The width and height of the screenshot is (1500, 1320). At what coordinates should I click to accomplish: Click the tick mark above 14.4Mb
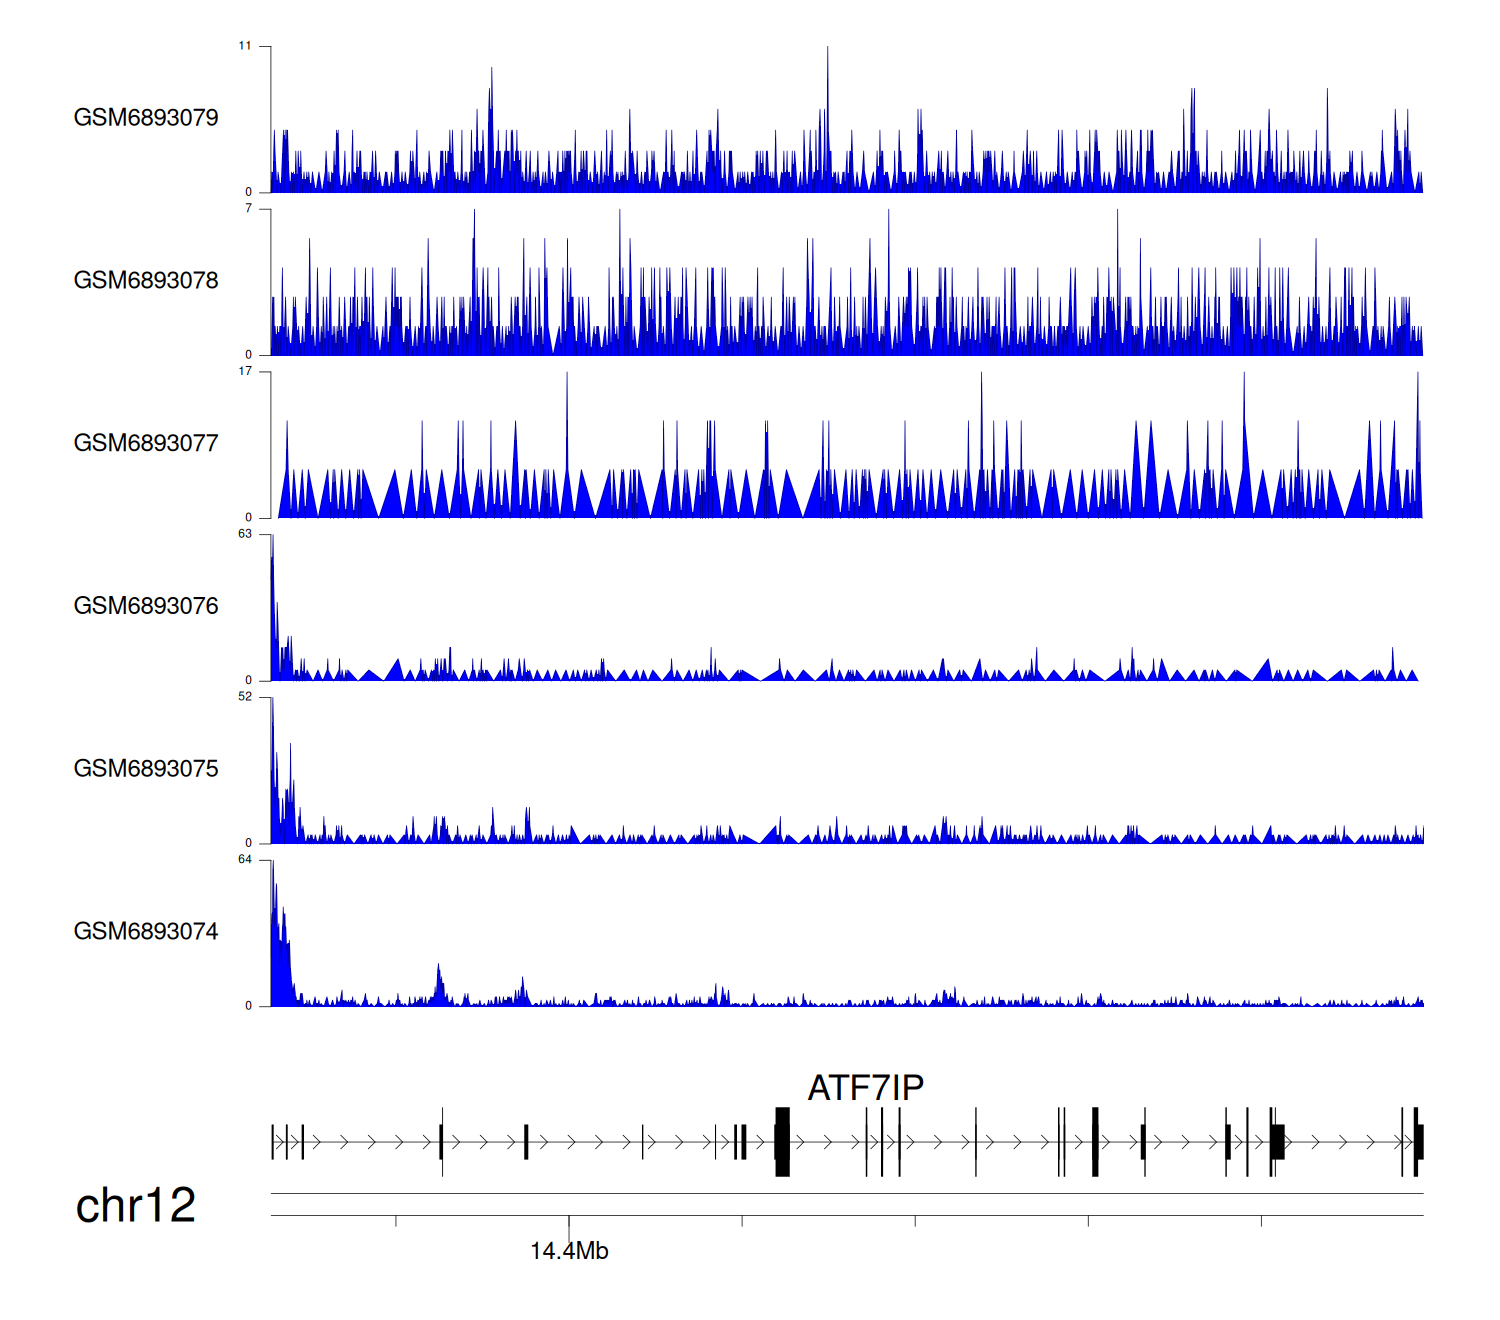[569, 1222]
